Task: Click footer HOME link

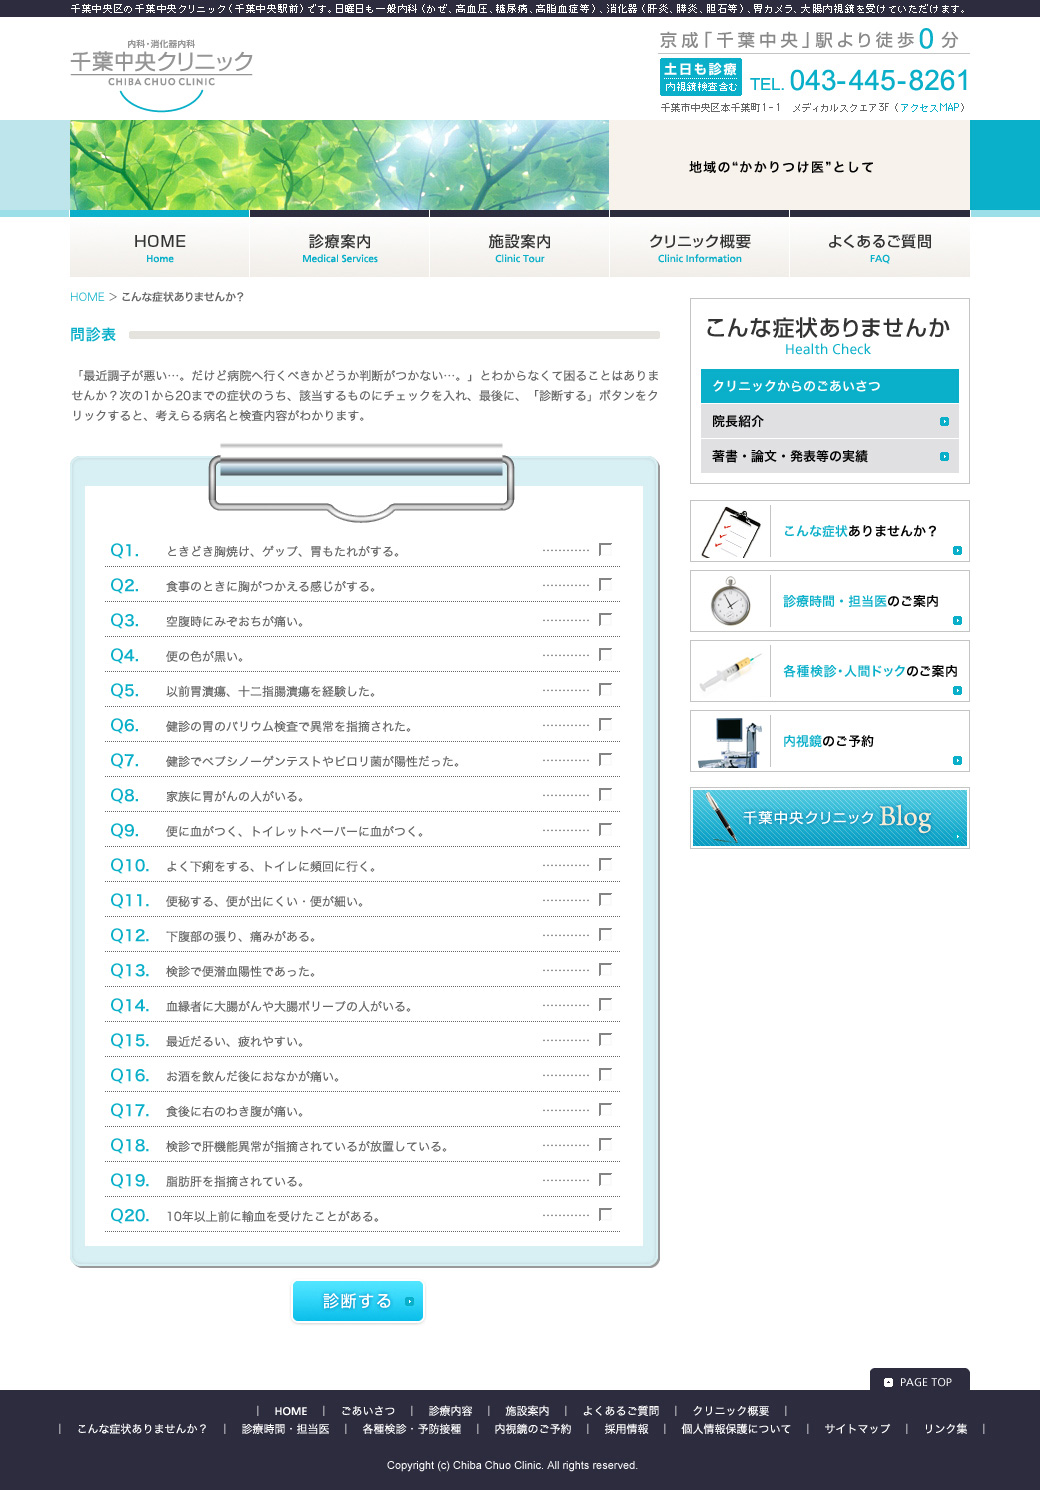Action: coord(291,1411)
